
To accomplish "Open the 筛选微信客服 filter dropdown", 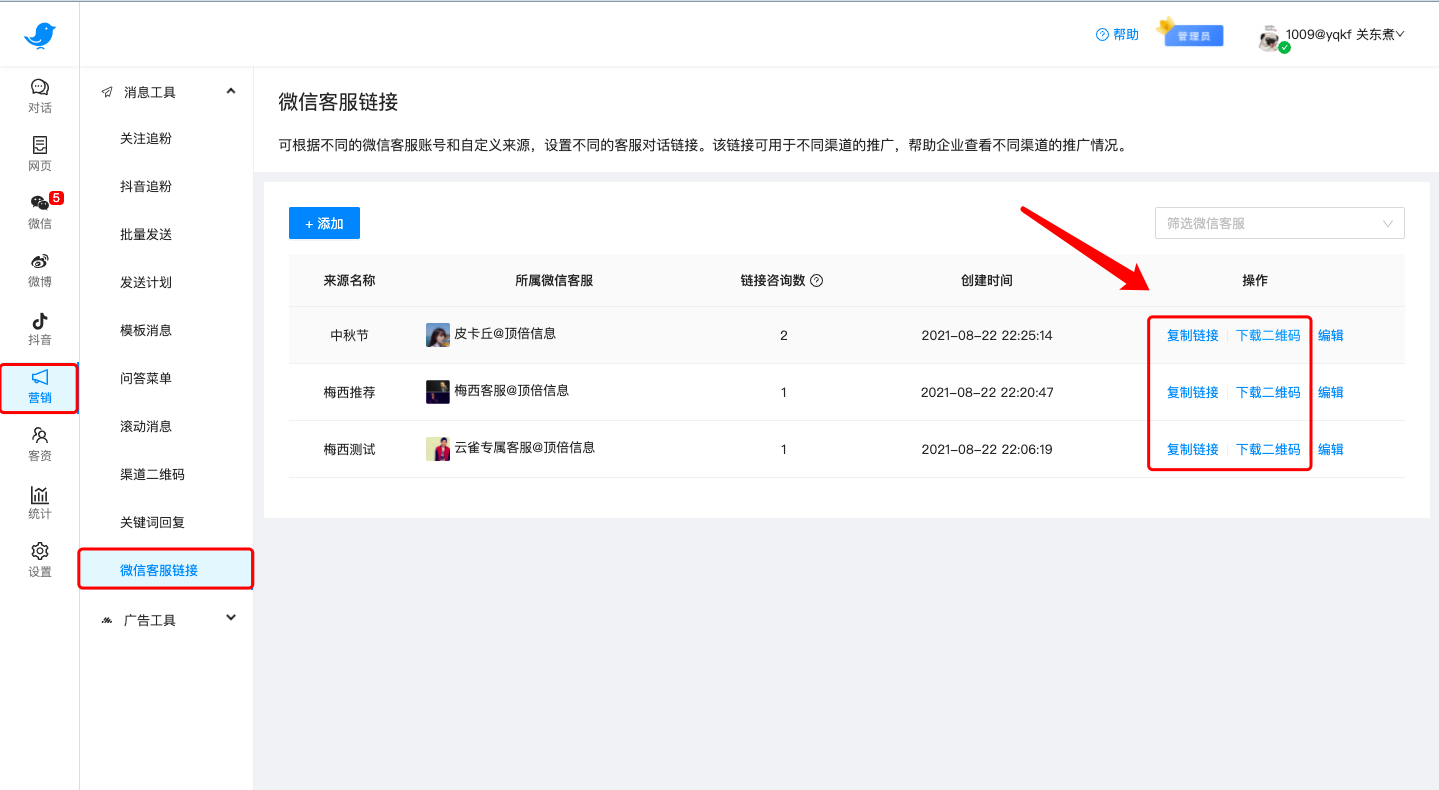I will tap(1279, 223).
